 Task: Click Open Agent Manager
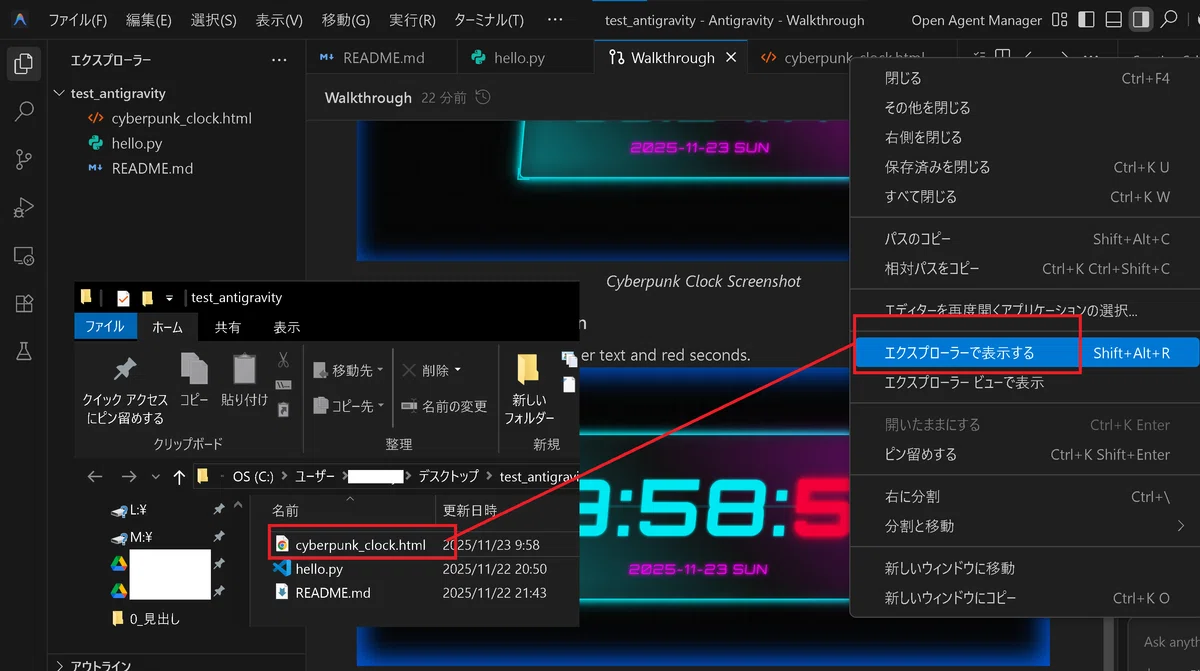click(976, 20)
